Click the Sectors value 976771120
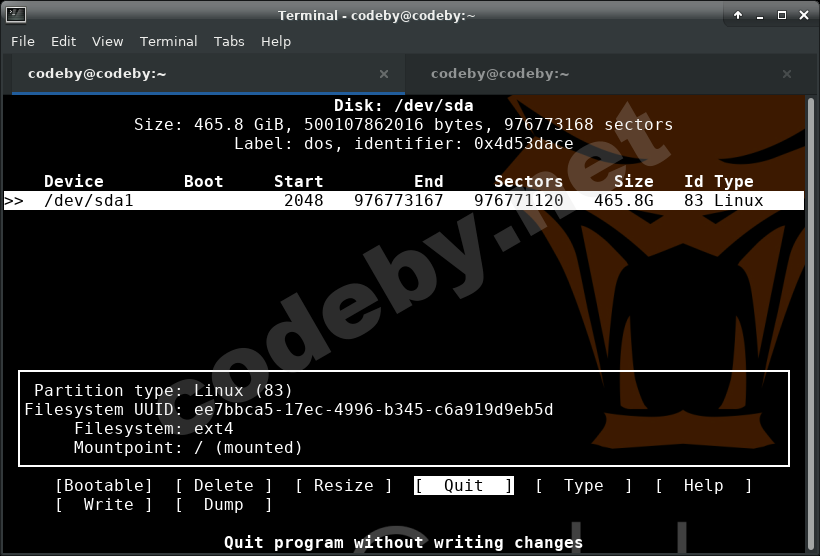Image resolution: width=820 pixels, height=556 pixels. pos(518,200)
